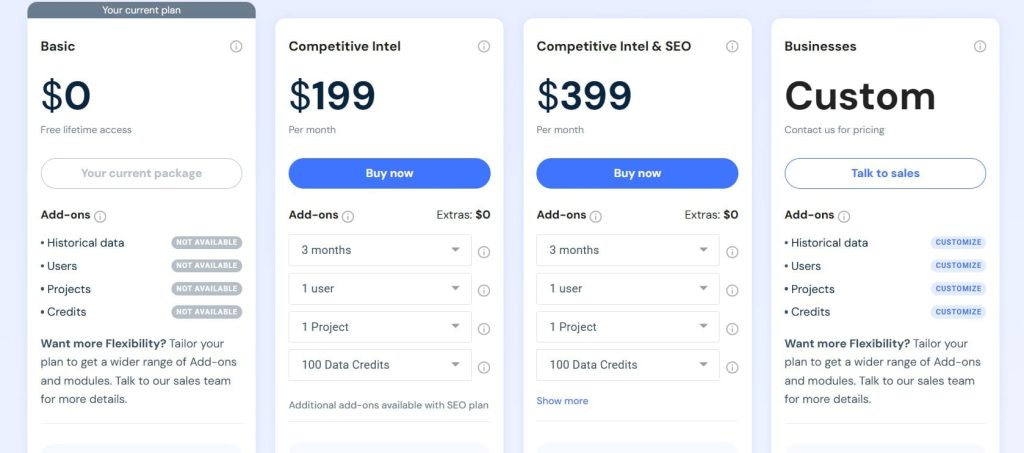Image resolution: width=1024 pixels, height=453 pixels.
Task: Click info icon next to Competitive Intel 3 months dropdown
Action: tap(484, 252)
